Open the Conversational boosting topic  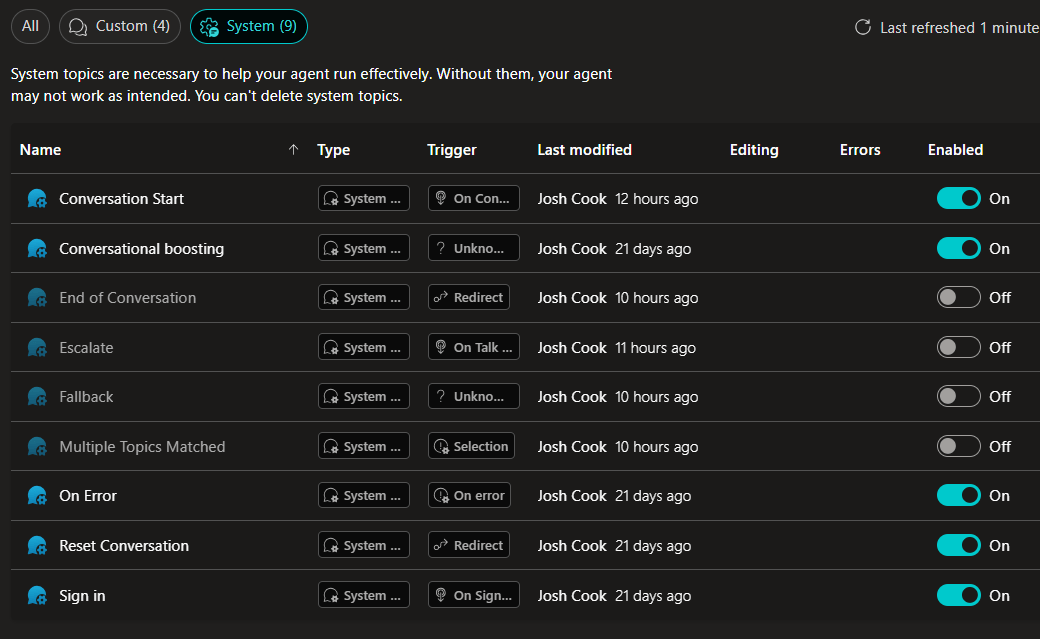pyautogui.click(x=142, y=249)
